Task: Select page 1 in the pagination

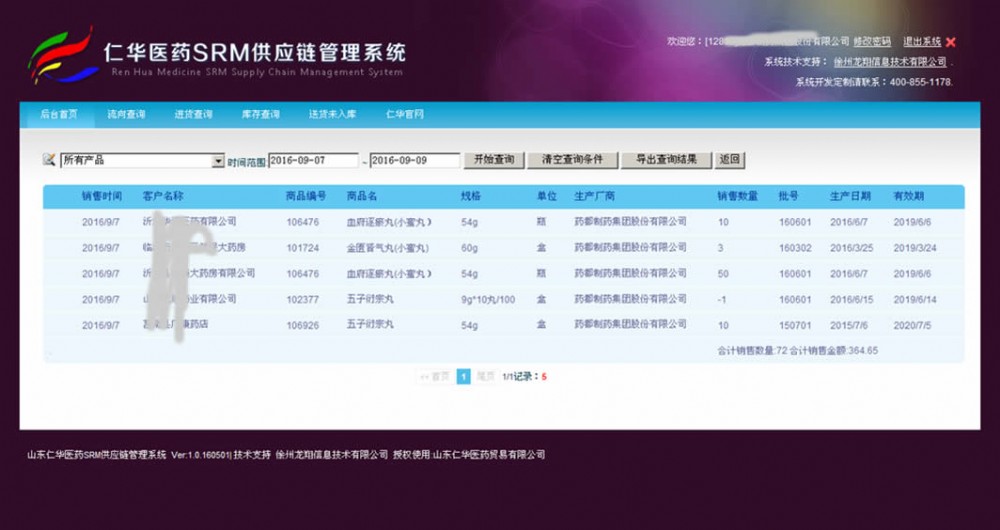Action: (464, 377)
